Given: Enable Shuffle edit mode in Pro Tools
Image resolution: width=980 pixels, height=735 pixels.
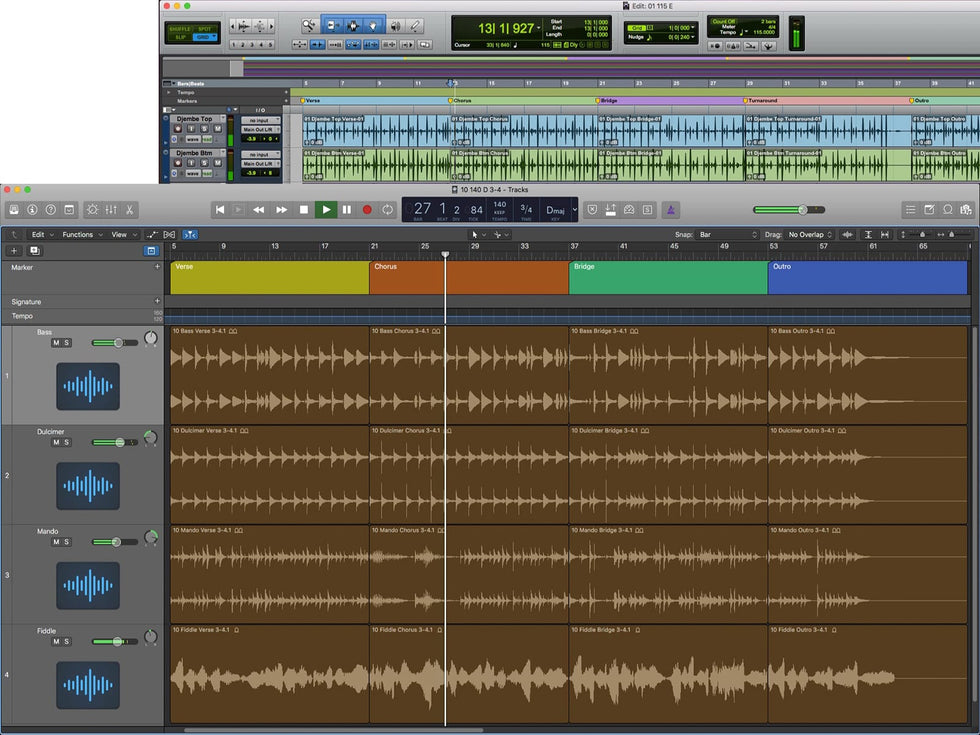Looking at the screenshot, I should 181,27.
